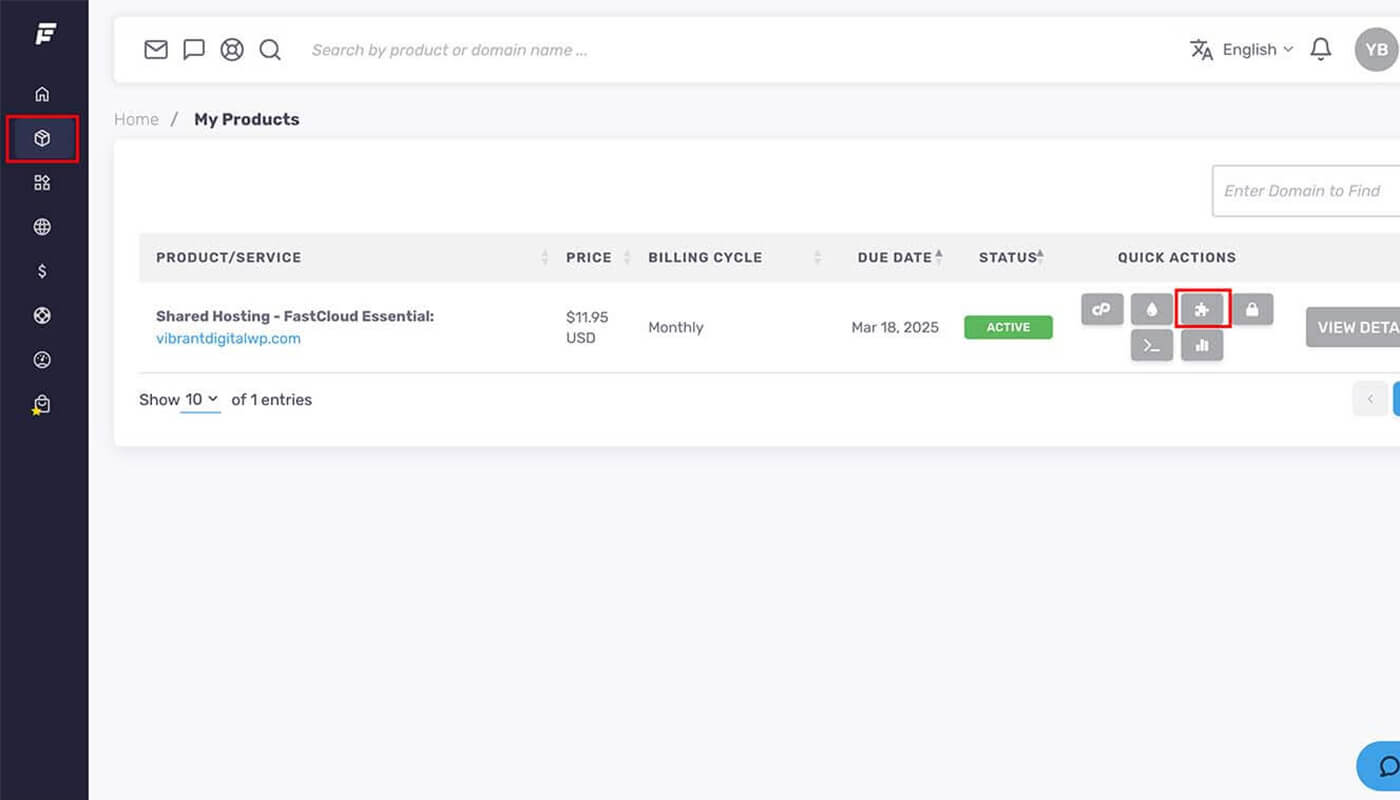Open the mail envelope icon in top bar
Viewport: 1400px width, 800px height.
(156, 49)
